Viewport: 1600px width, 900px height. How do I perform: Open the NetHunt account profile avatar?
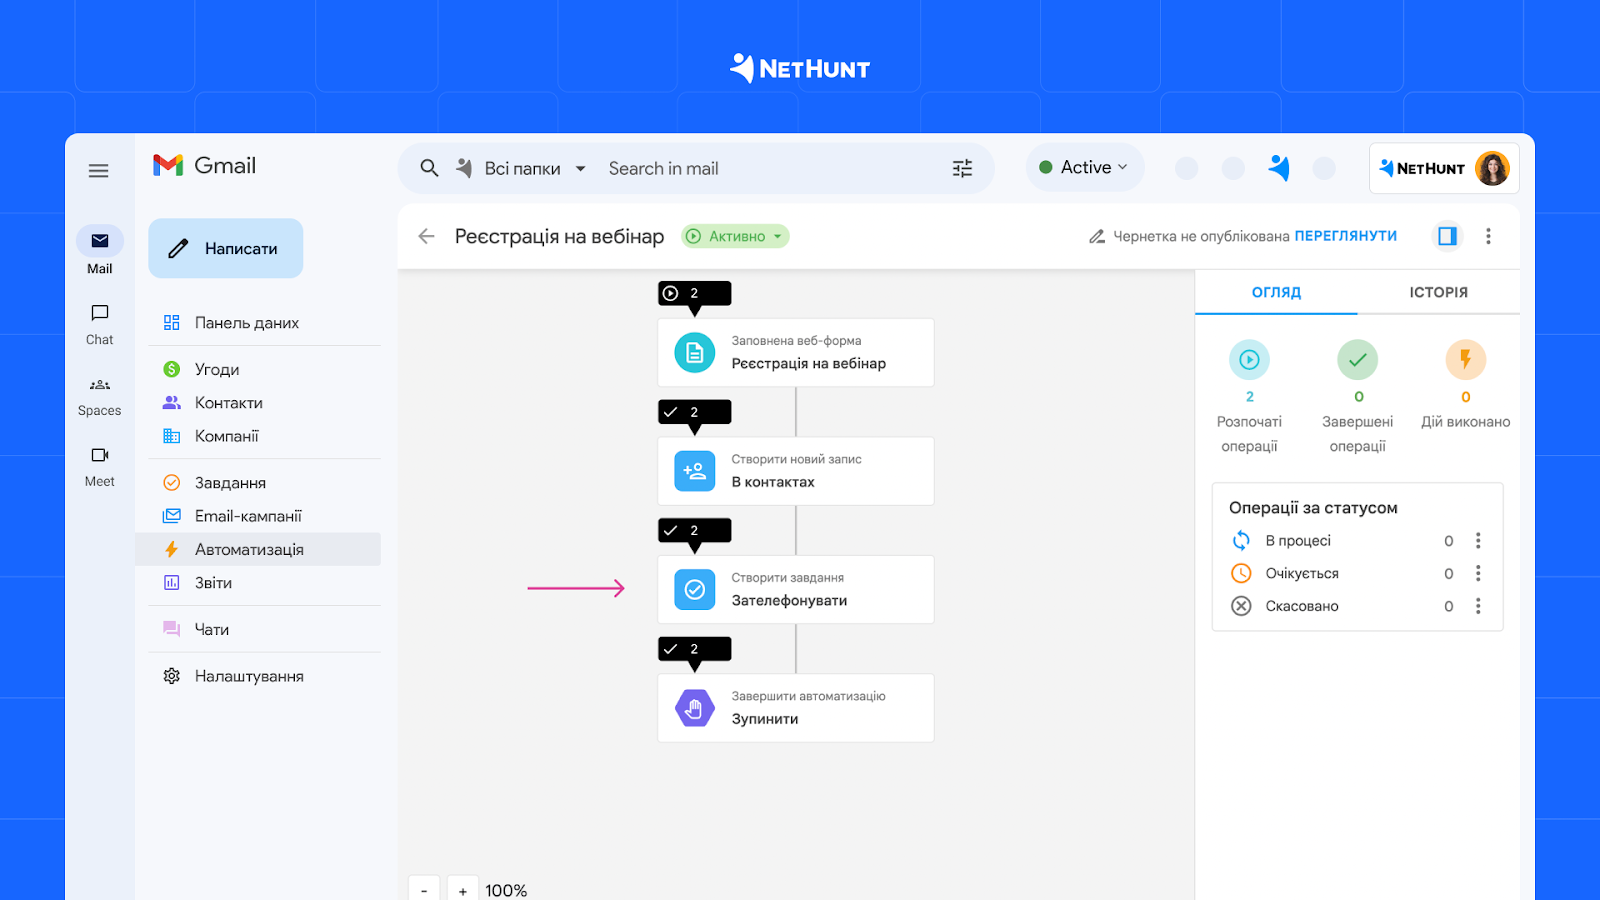1492,168
